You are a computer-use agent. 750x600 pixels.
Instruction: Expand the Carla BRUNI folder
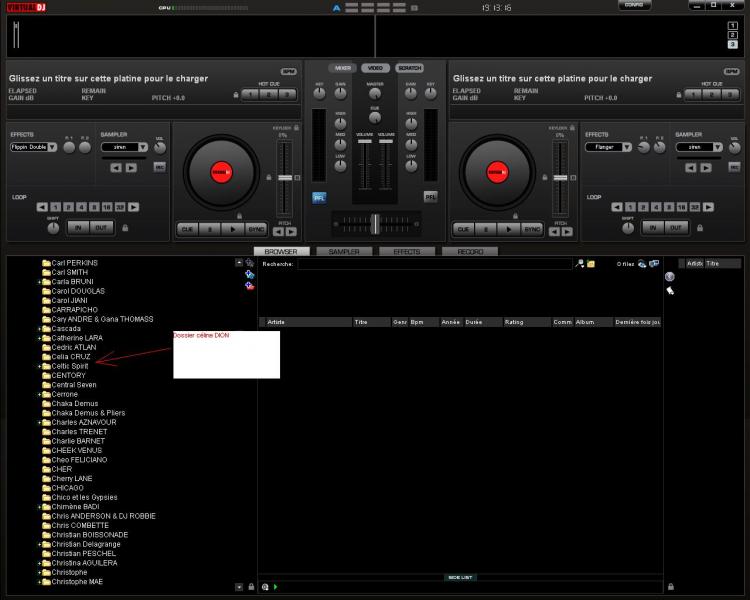[x=39, y=282]
